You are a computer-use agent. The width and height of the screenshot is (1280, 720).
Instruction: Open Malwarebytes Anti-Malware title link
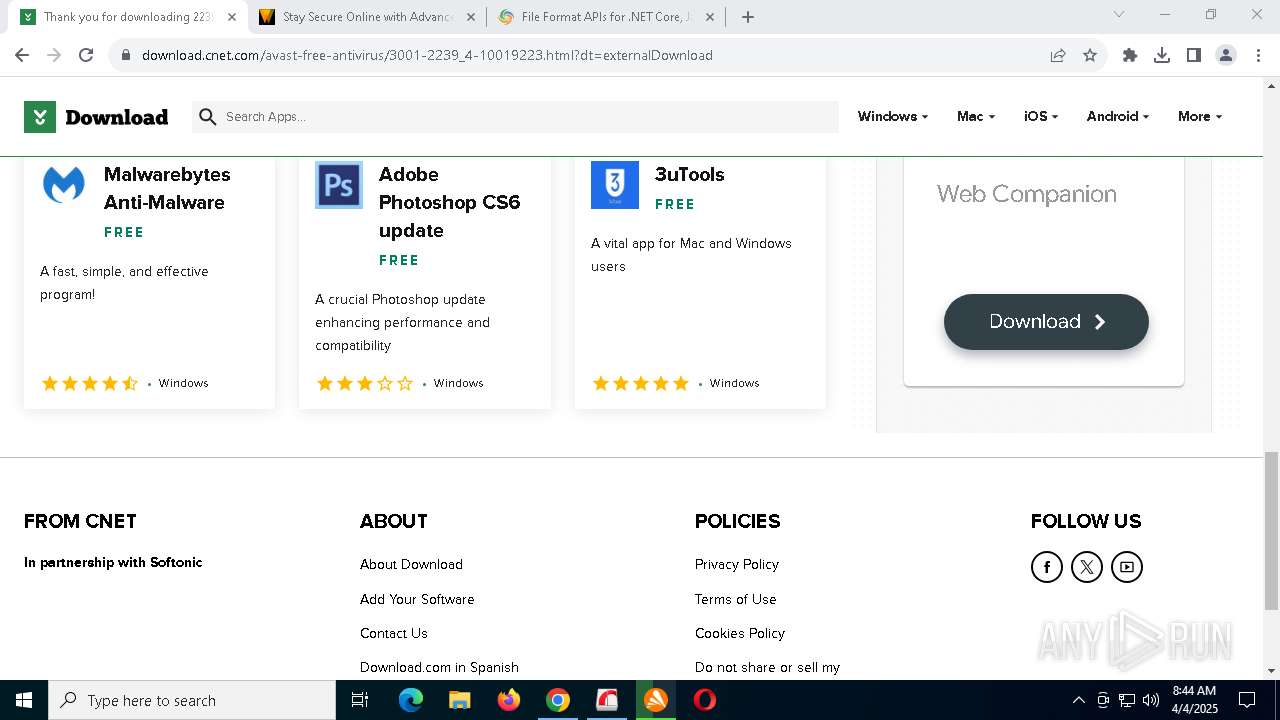pos(167,188)
